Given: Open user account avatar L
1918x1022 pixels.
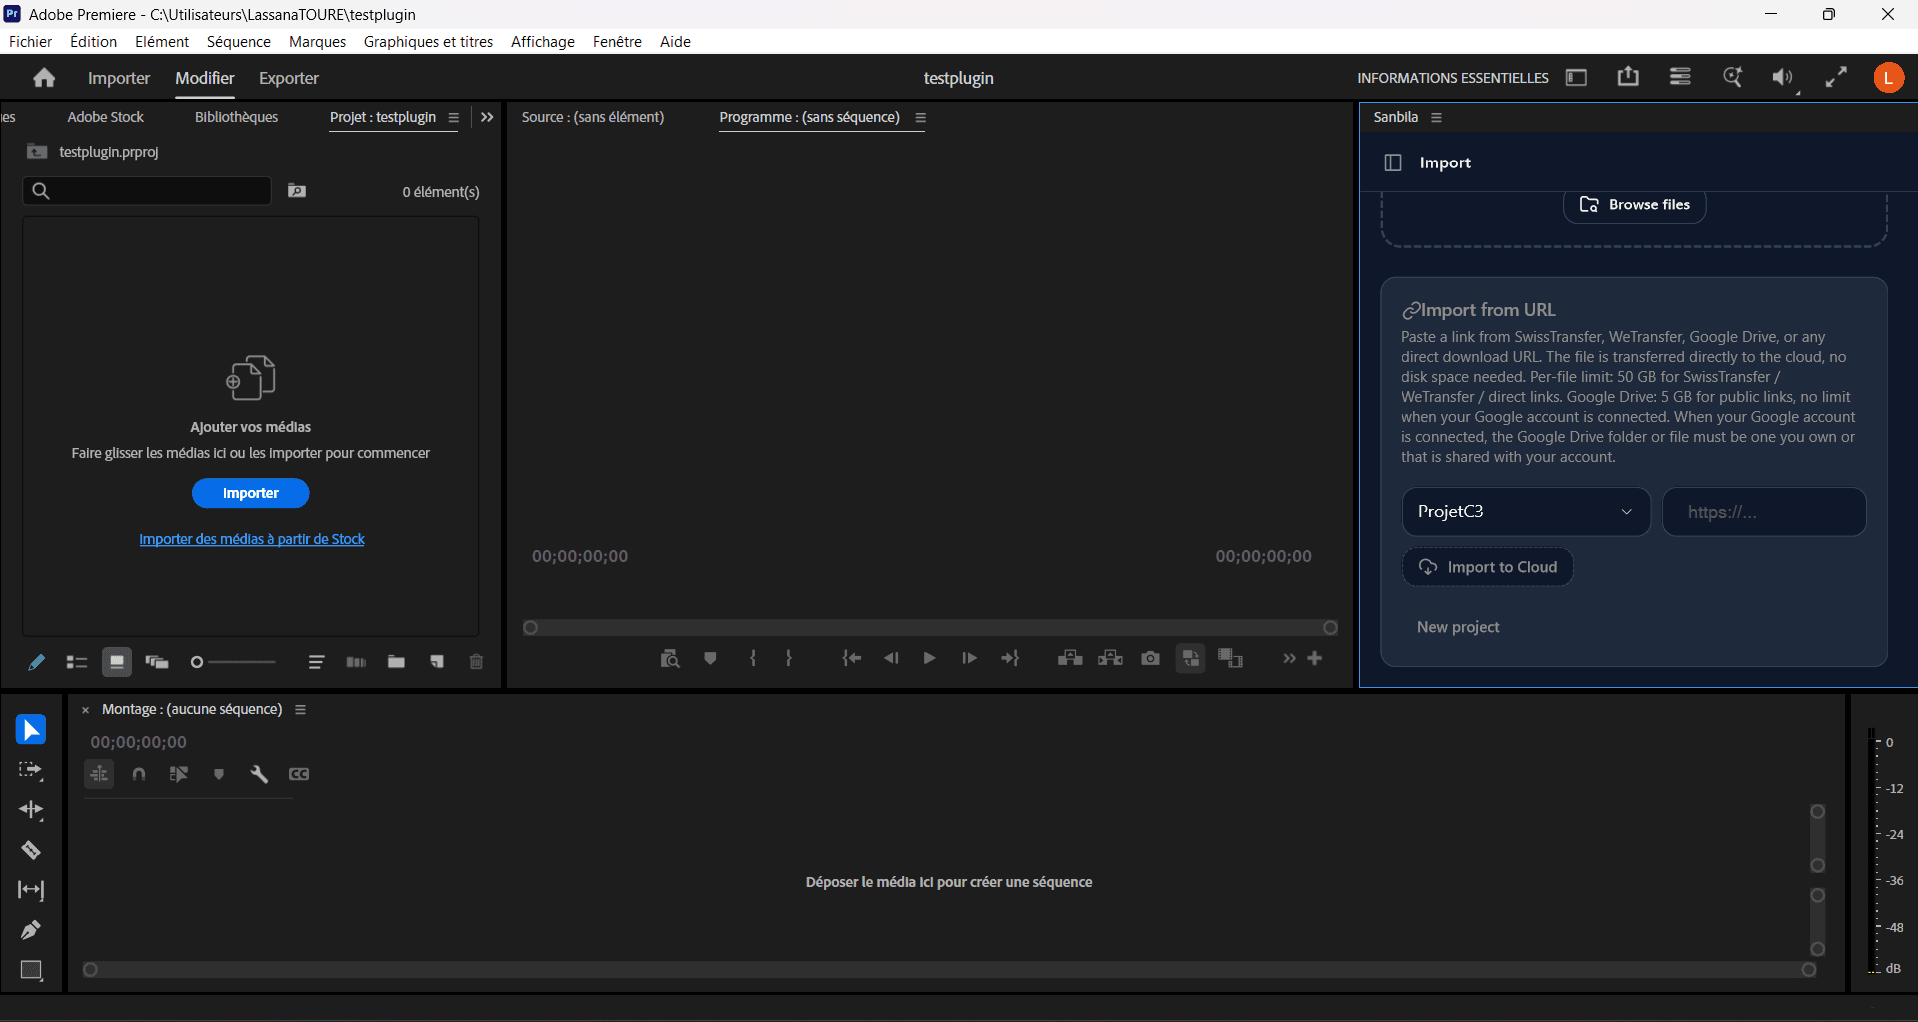Looking at the screenshot, I should coord(1888,78).
